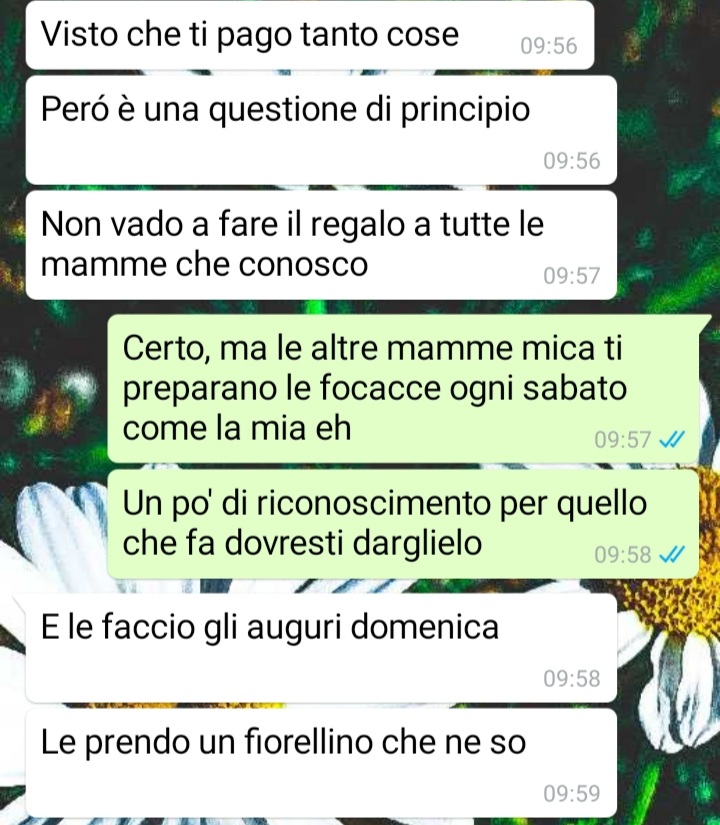Tap the 'Le prendo un fiorellino' message
720x825 pixels.
[321, 763]
